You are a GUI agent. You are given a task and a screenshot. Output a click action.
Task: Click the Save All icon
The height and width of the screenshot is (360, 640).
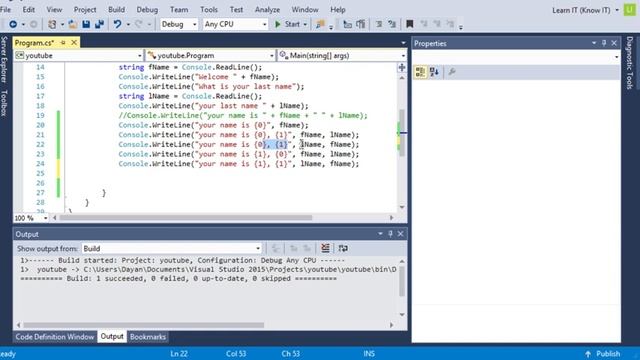click(99, 24)
